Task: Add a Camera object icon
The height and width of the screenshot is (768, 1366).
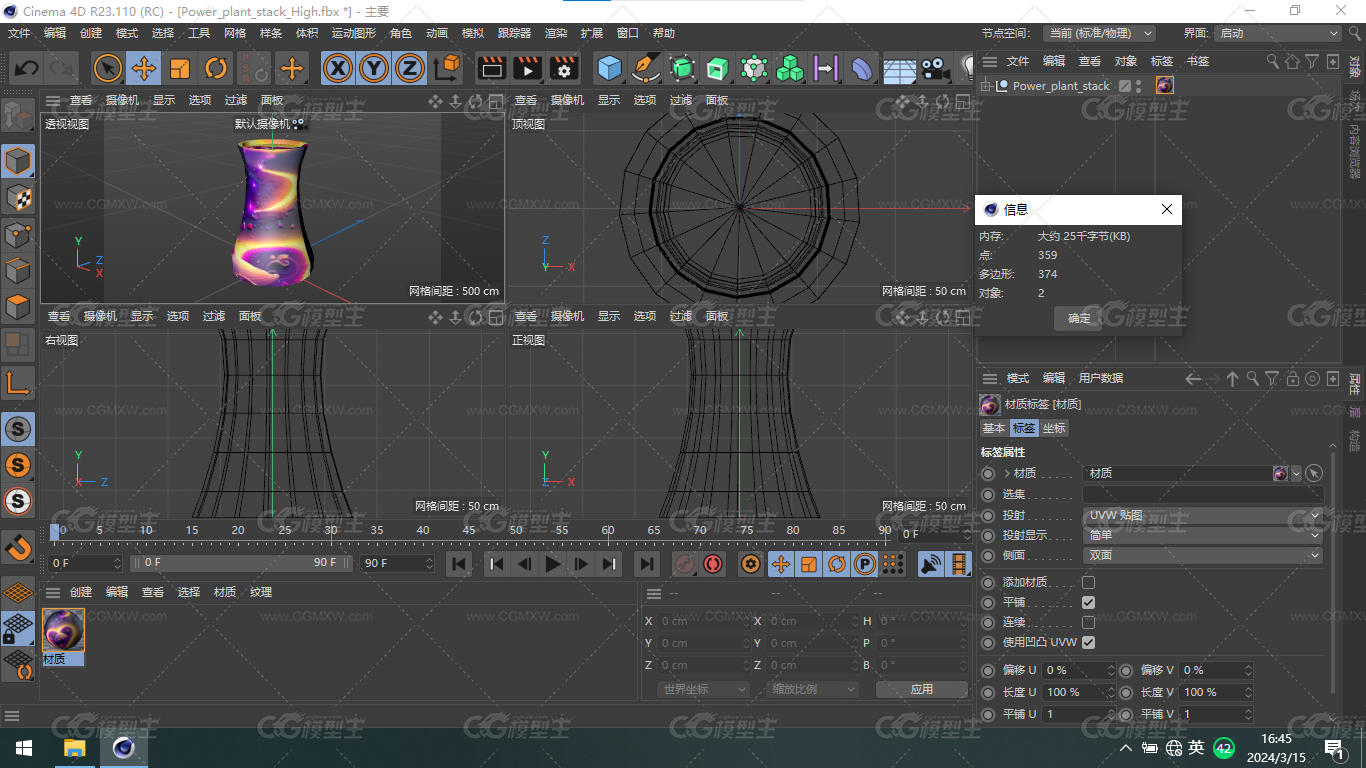Action: pos(935,68)
